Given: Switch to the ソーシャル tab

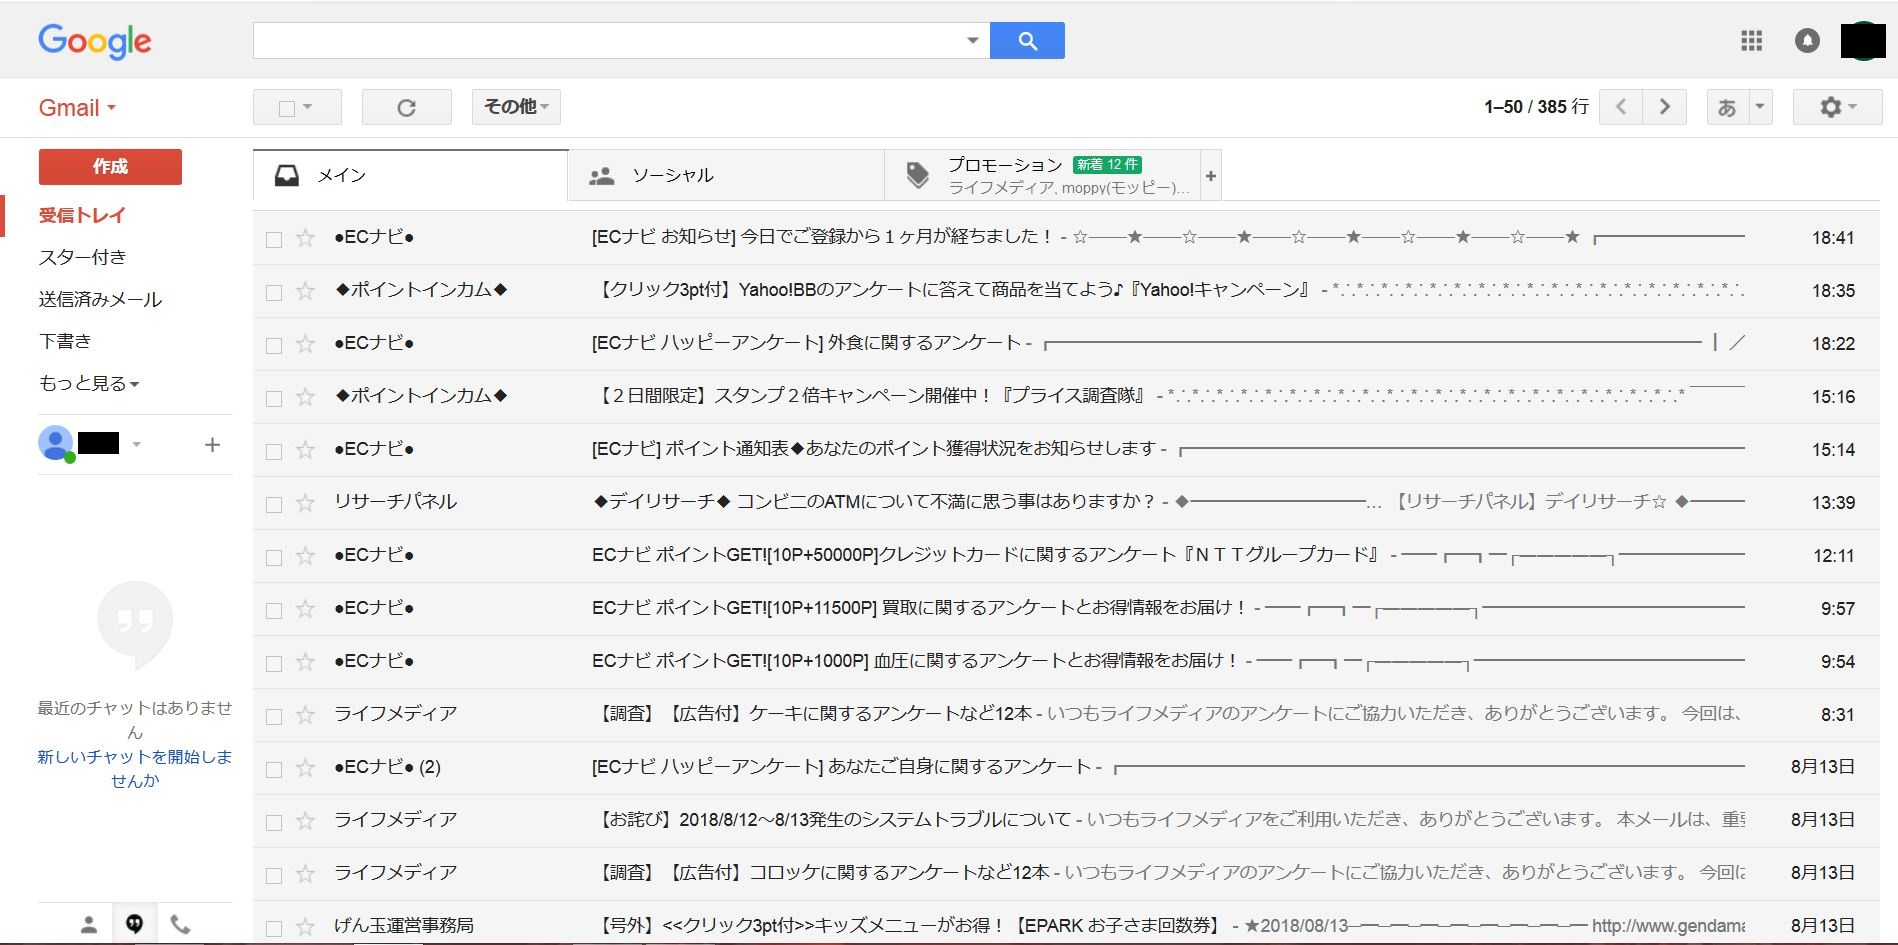Looking at the screenshot, I should coord(726,176).
